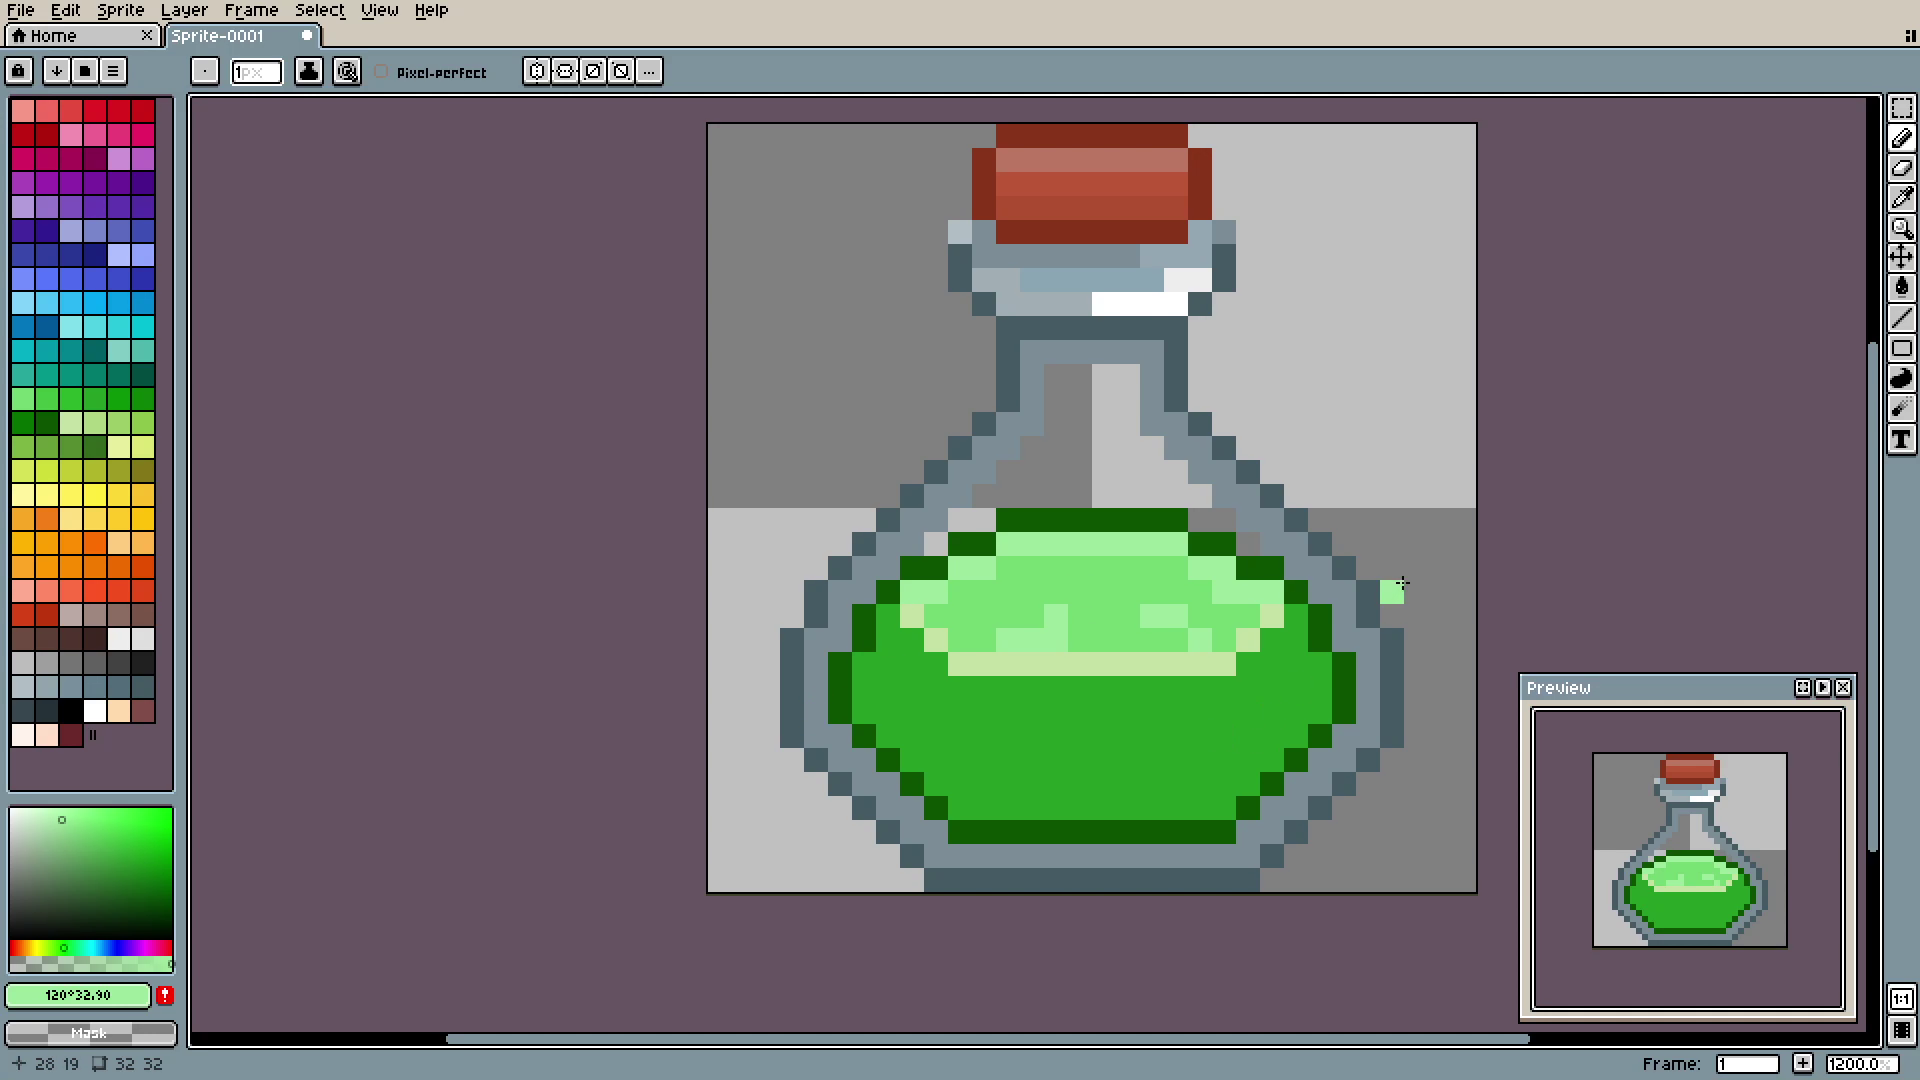Open the palette options hamburger menu
This screenshot has width=1920, height=1080.
click(113, 71)
